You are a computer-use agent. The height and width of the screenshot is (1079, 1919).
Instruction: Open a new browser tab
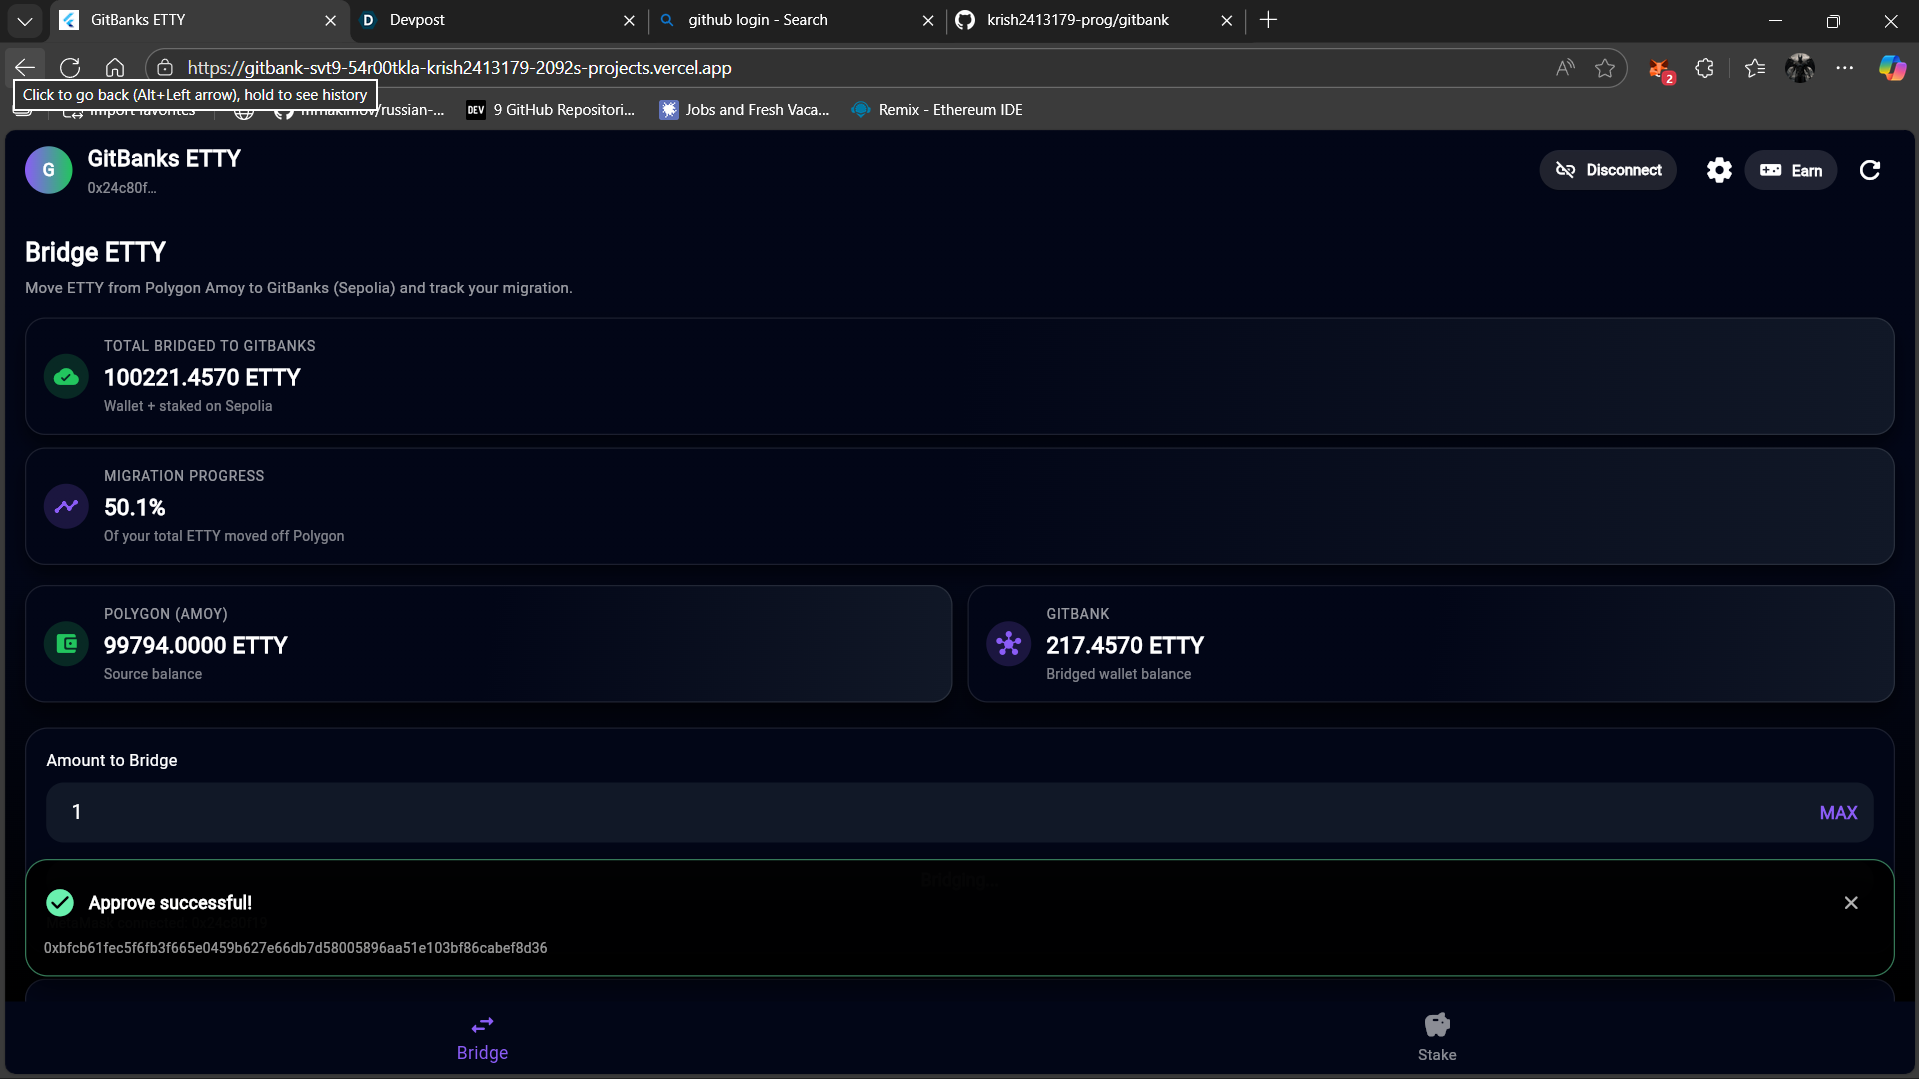[1268, 20]
